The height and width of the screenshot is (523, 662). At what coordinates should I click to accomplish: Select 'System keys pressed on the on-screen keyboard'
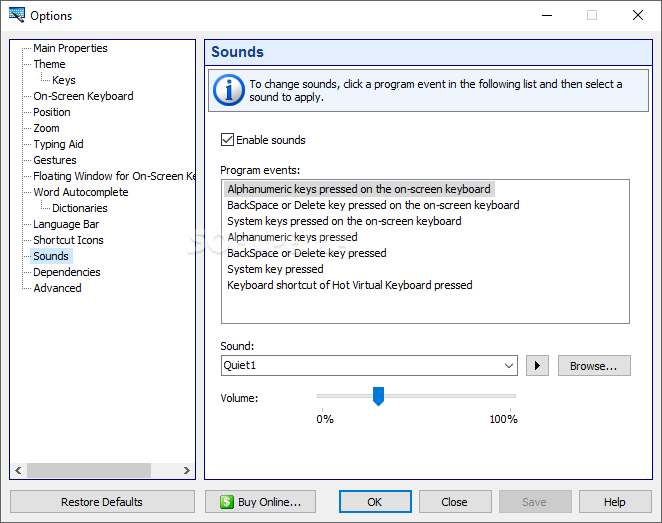344,221
